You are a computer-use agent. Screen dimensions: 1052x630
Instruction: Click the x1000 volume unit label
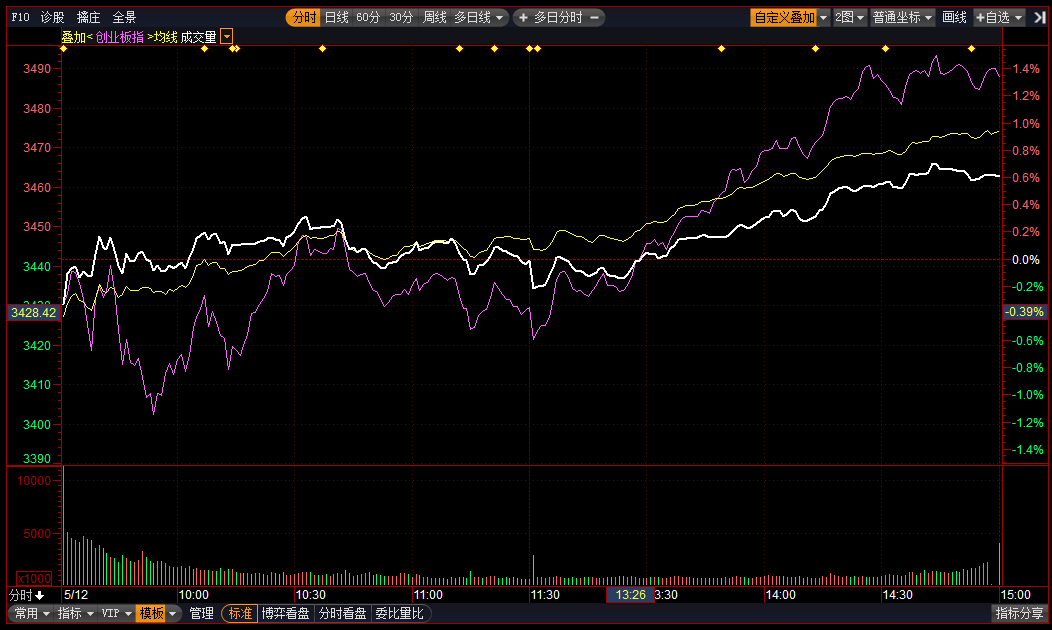pos(34,578)
